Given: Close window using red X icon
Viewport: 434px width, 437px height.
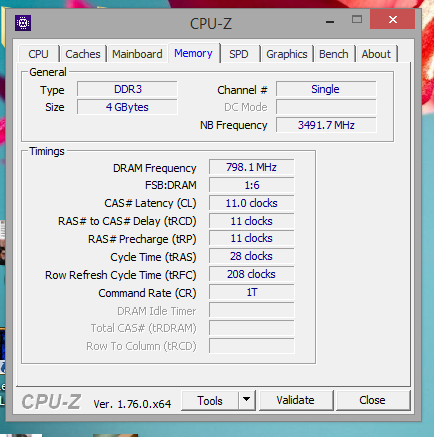Looking at the screenshot, I should pos(392,20).
